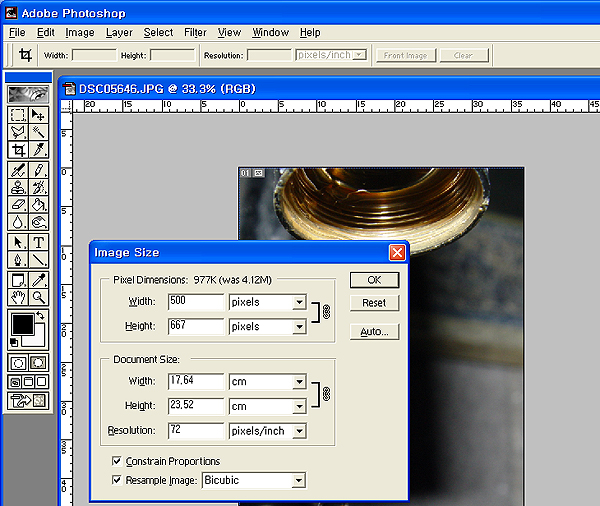Viewport: 600px width, 506px height.
Task: Click the white background color swatch
Action: (39, 339)
